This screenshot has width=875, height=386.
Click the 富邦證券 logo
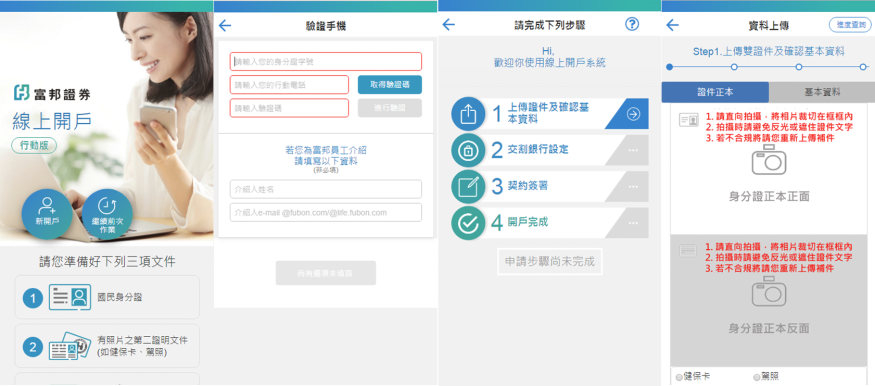52,93
